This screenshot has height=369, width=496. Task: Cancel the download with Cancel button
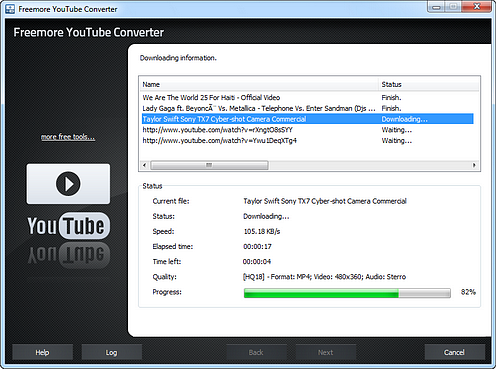tap(454, 352)
